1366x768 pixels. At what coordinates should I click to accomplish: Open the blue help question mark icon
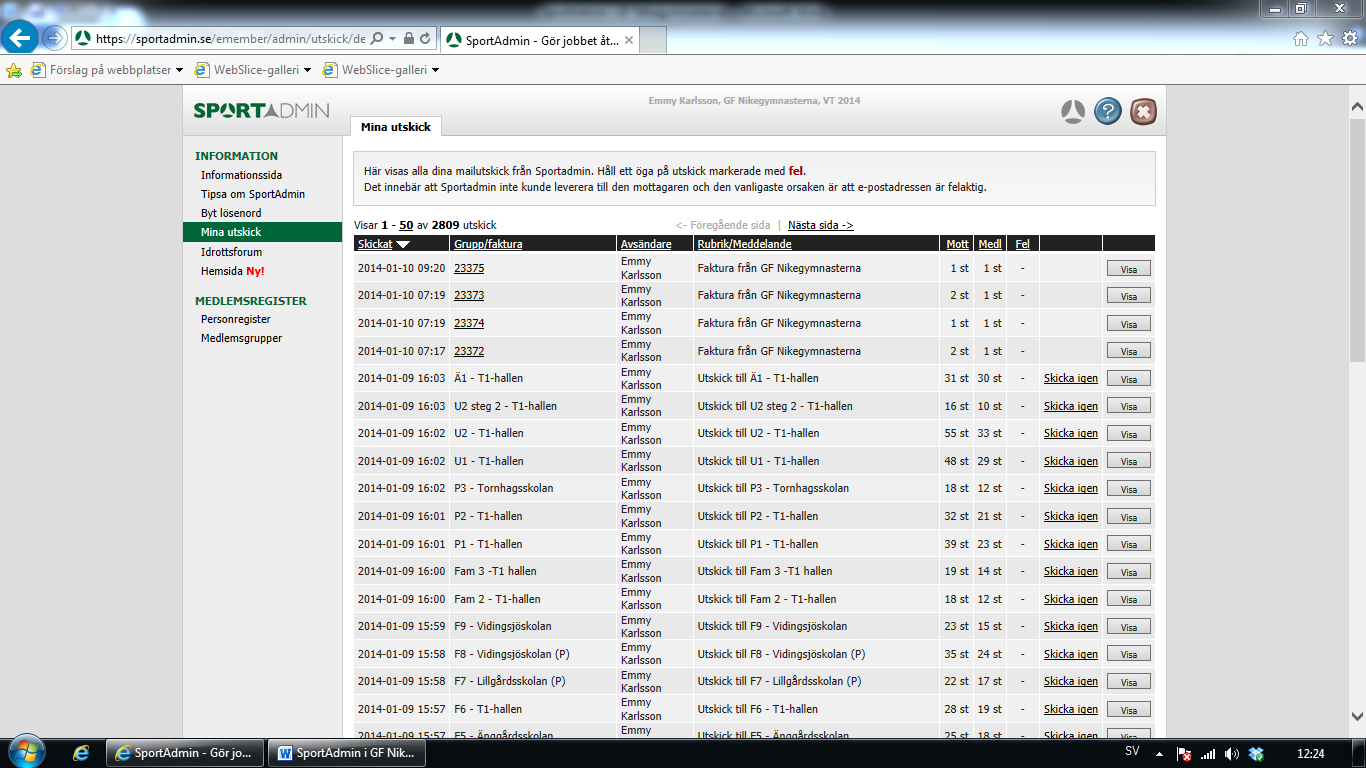tap(1107, 111)
